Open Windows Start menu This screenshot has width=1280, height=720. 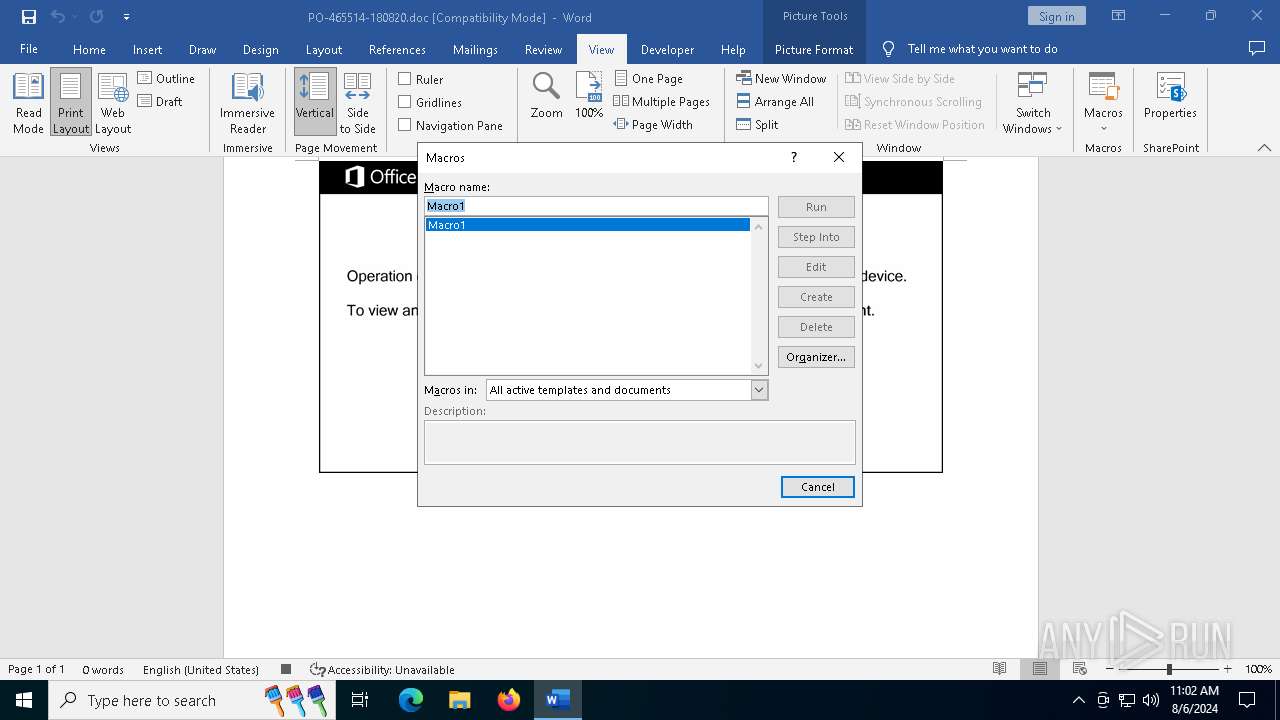23,700
